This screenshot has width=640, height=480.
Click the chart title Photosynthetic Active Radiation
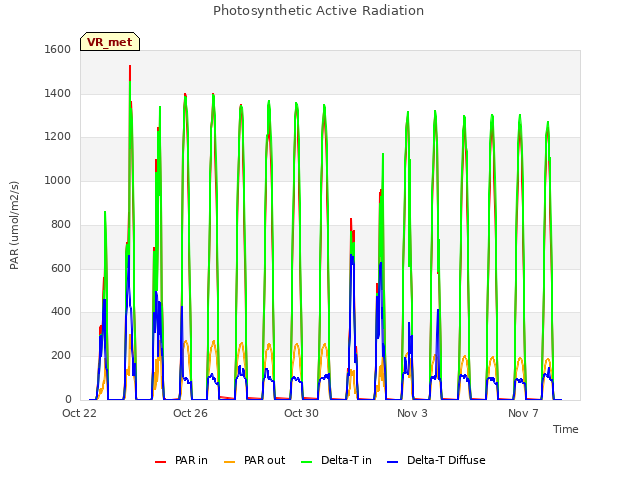tap(318, 11)
